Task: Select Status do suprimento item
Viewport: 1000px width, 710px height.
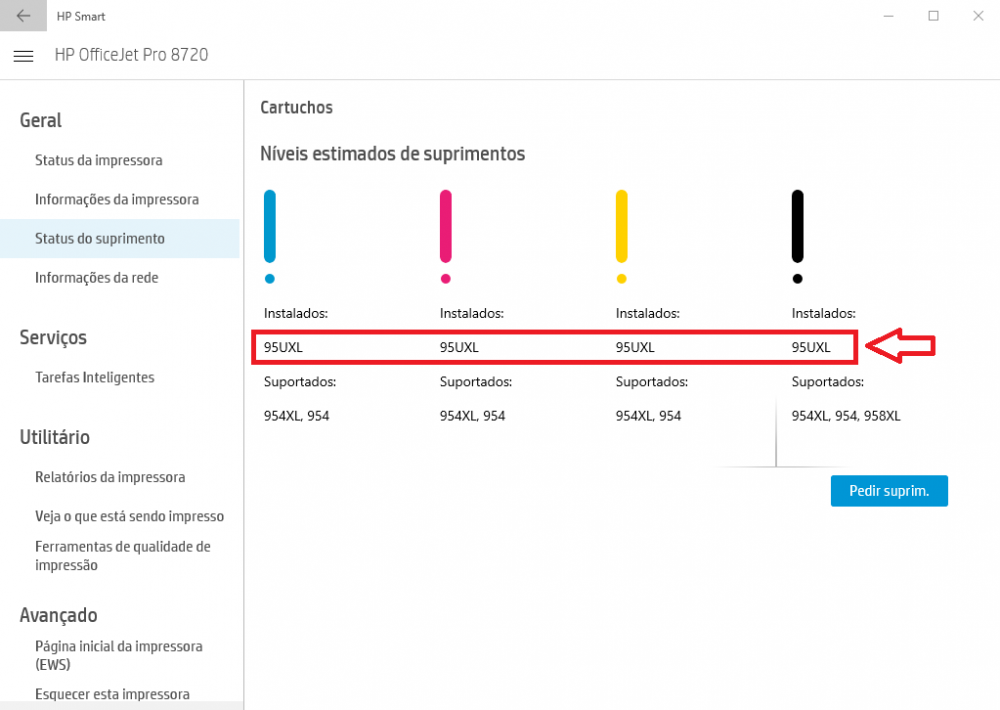Action: coord(120,239)
